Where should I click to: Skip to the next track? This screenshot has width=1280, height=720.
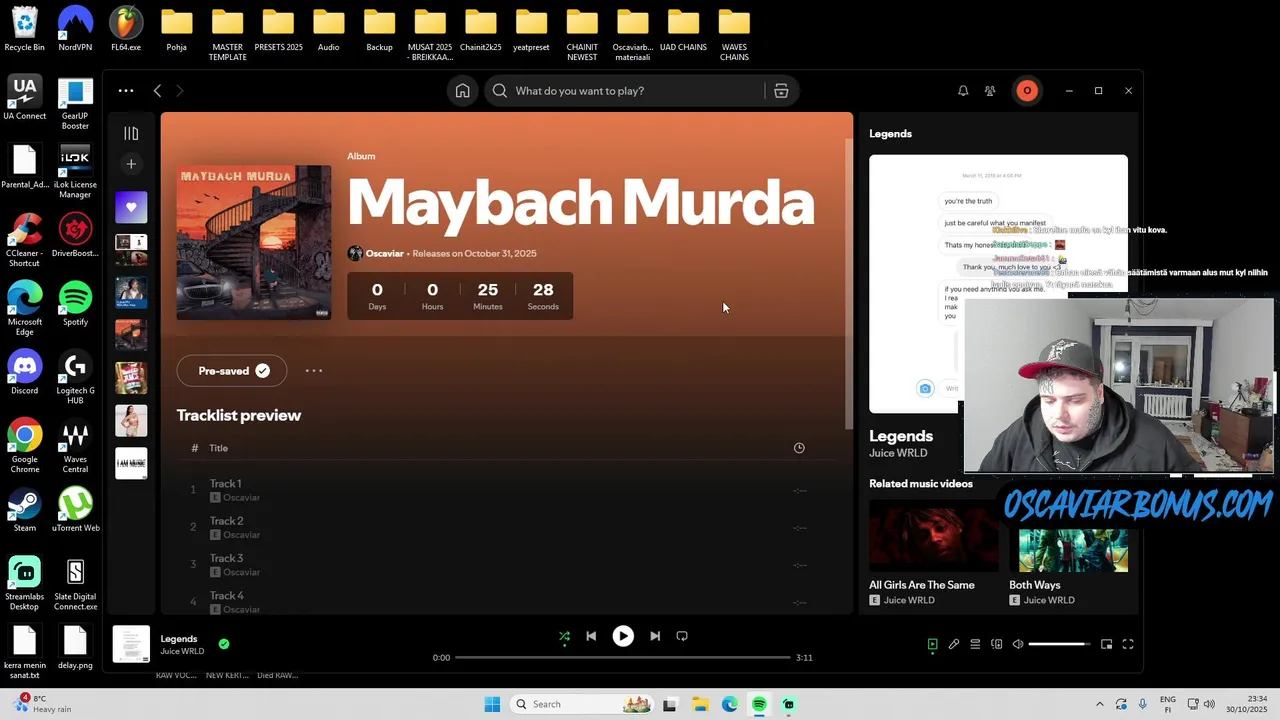point(655,636)
